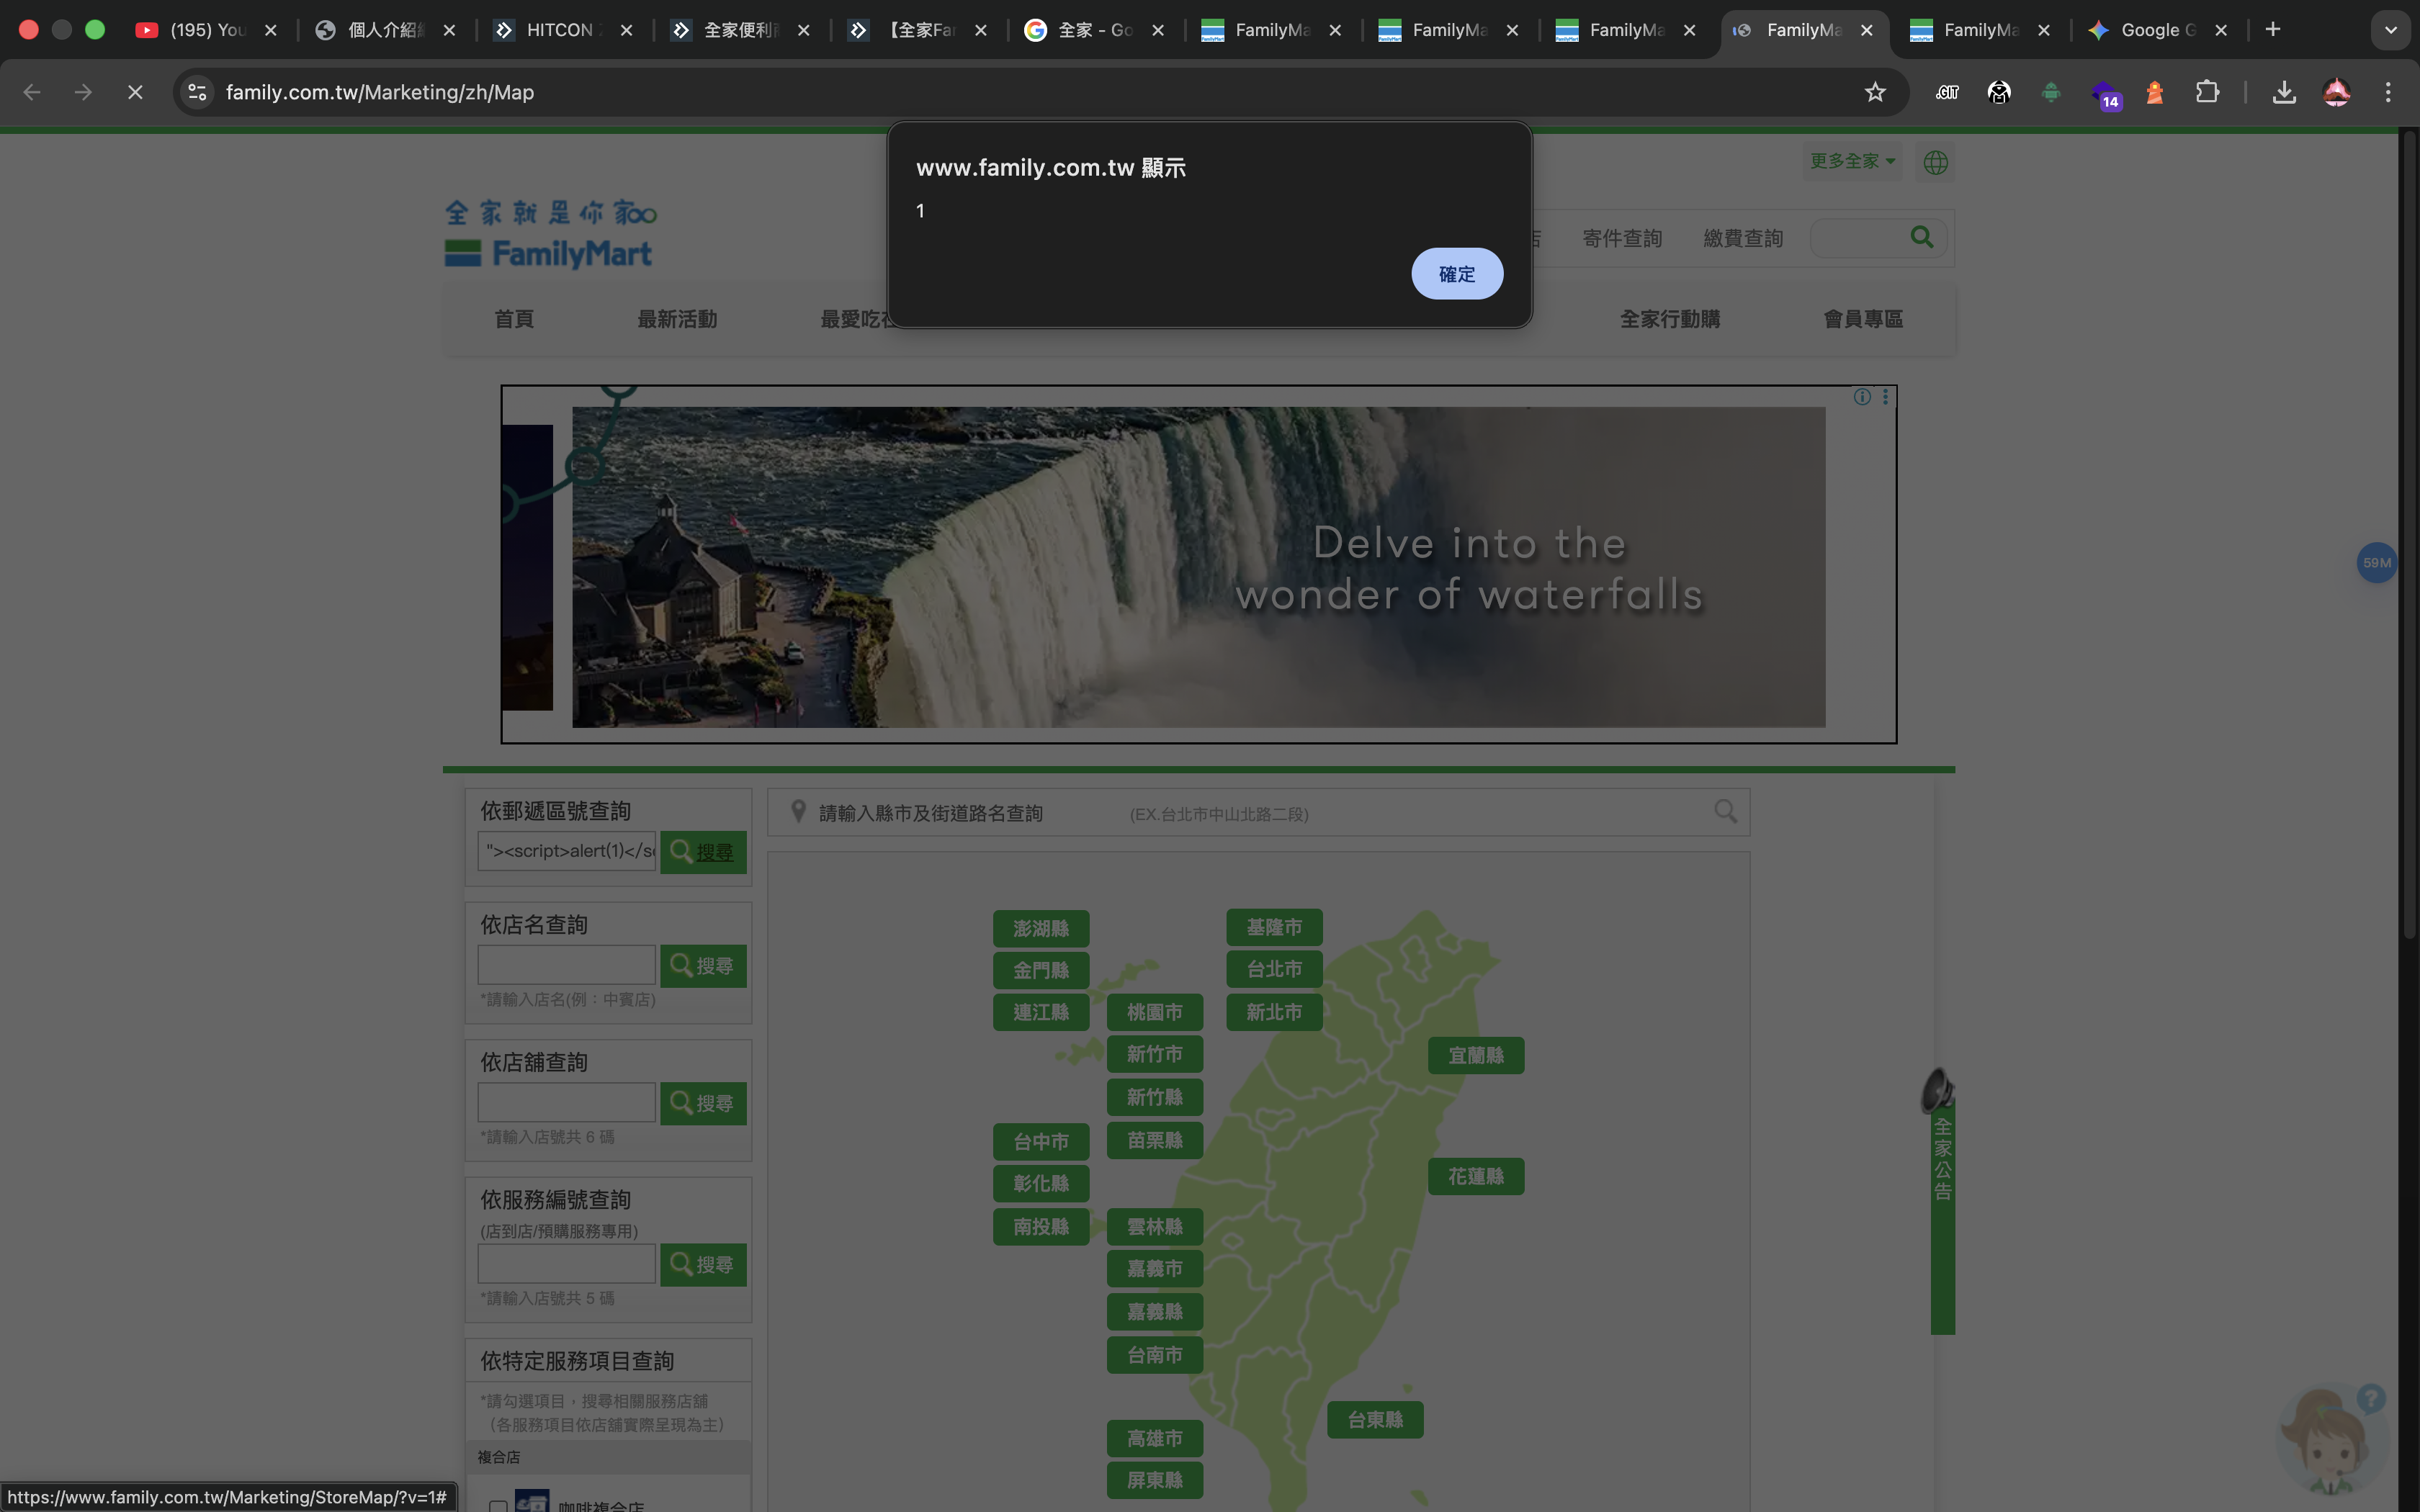The image size is (2420, 1512).
Task: Bookmark this page with the star
Action: [x=1875, y=92]
